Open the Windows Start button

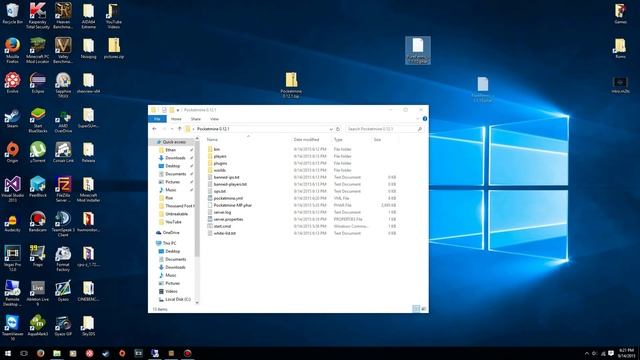[x=7, y=353]
